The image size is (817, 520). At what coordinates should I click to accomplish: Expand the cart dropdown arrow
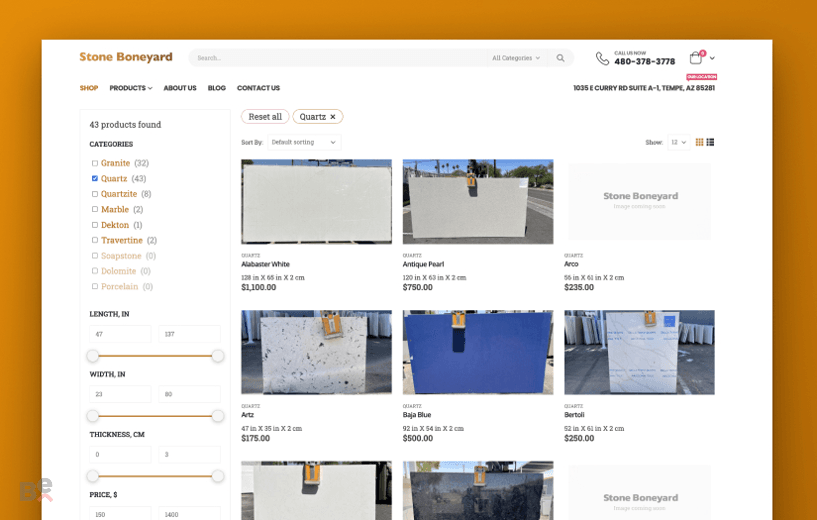click(712, 58)
